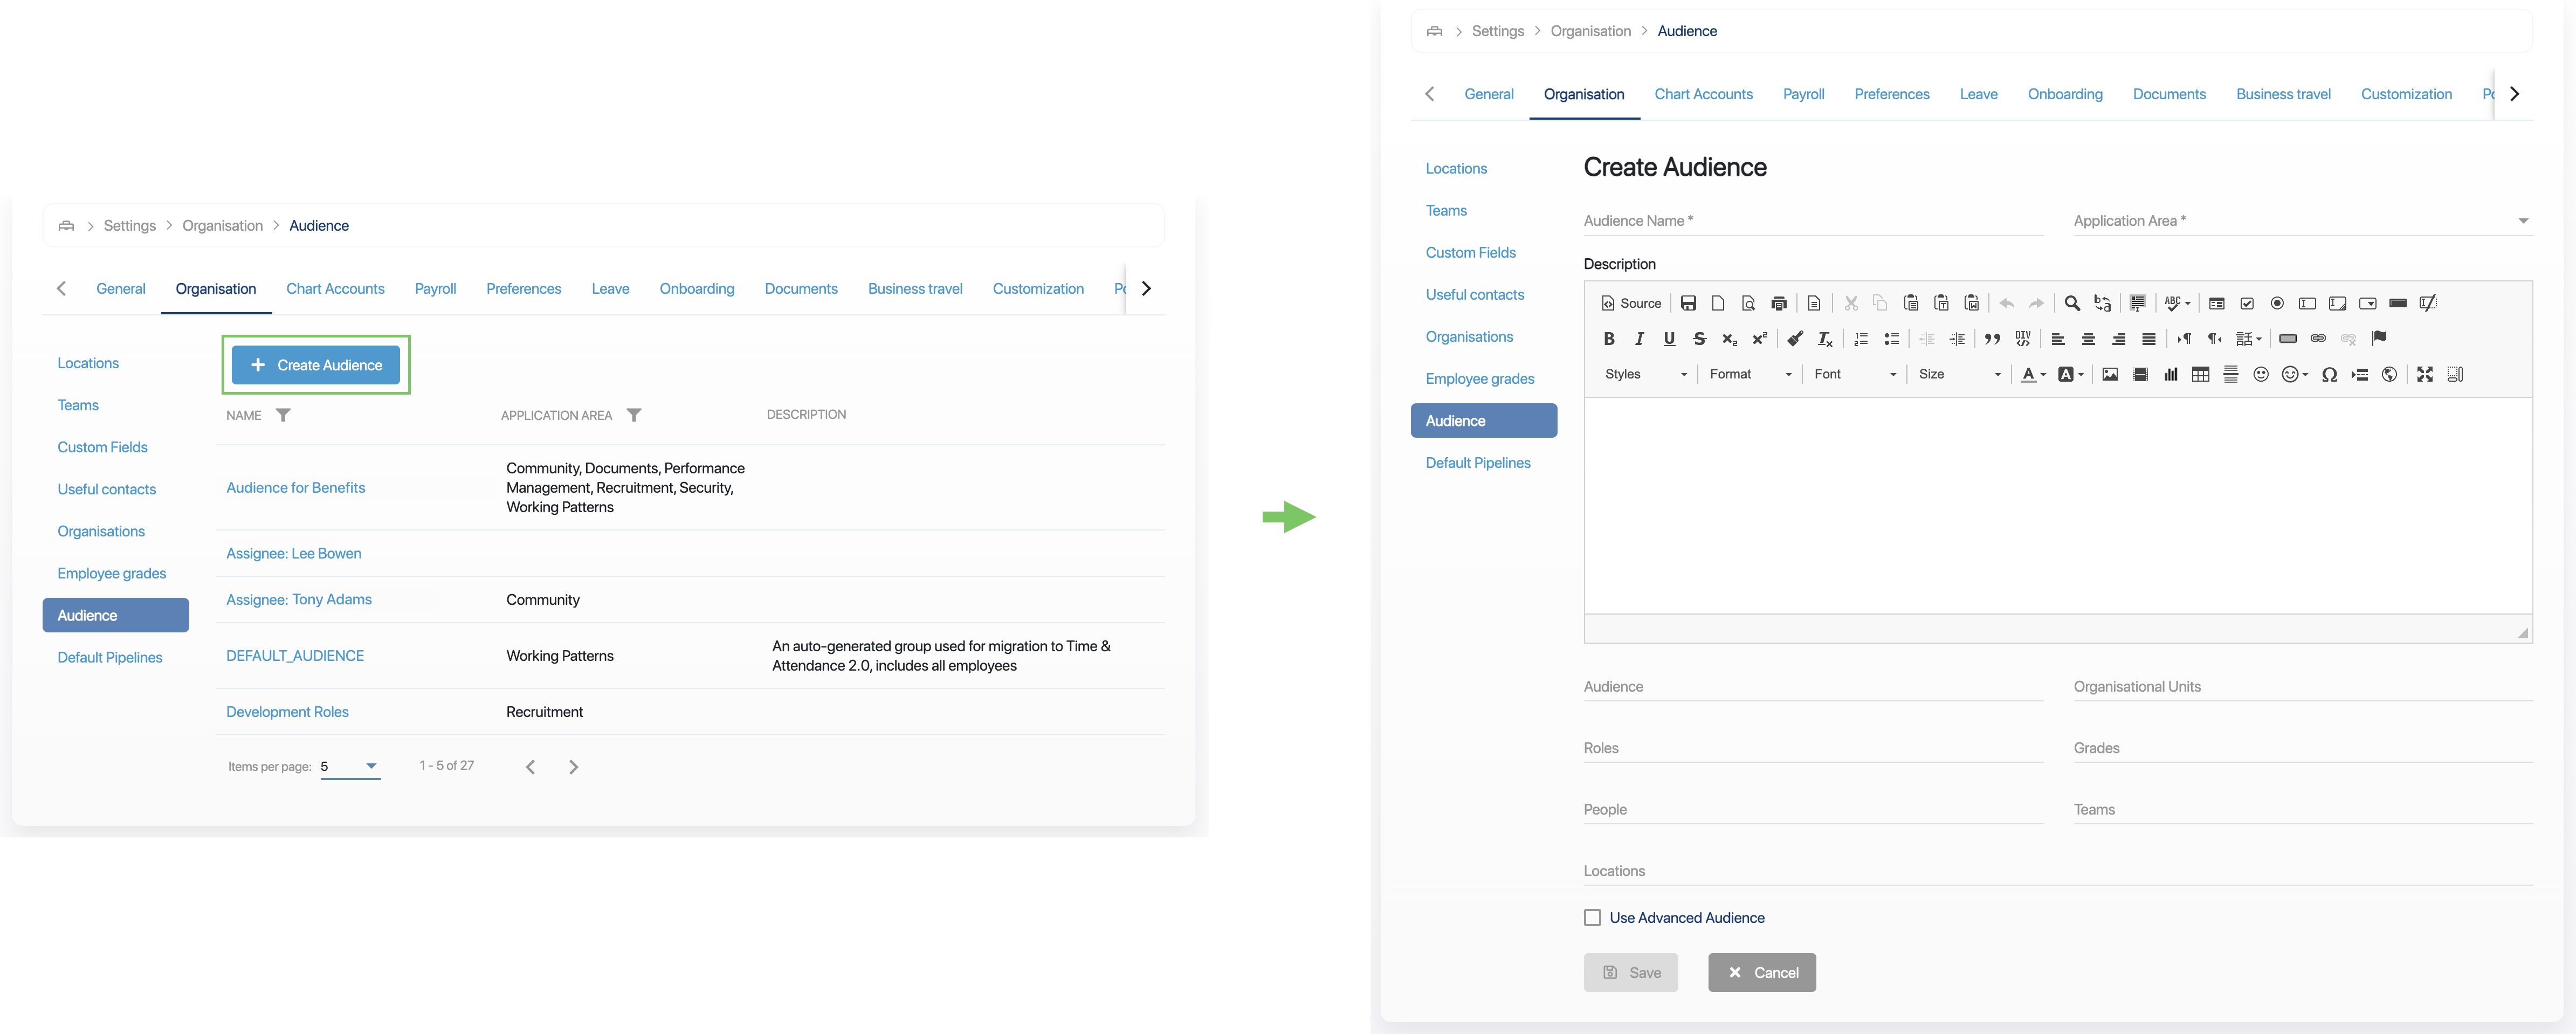Filter the NAME column

click(x=283, y=415)
